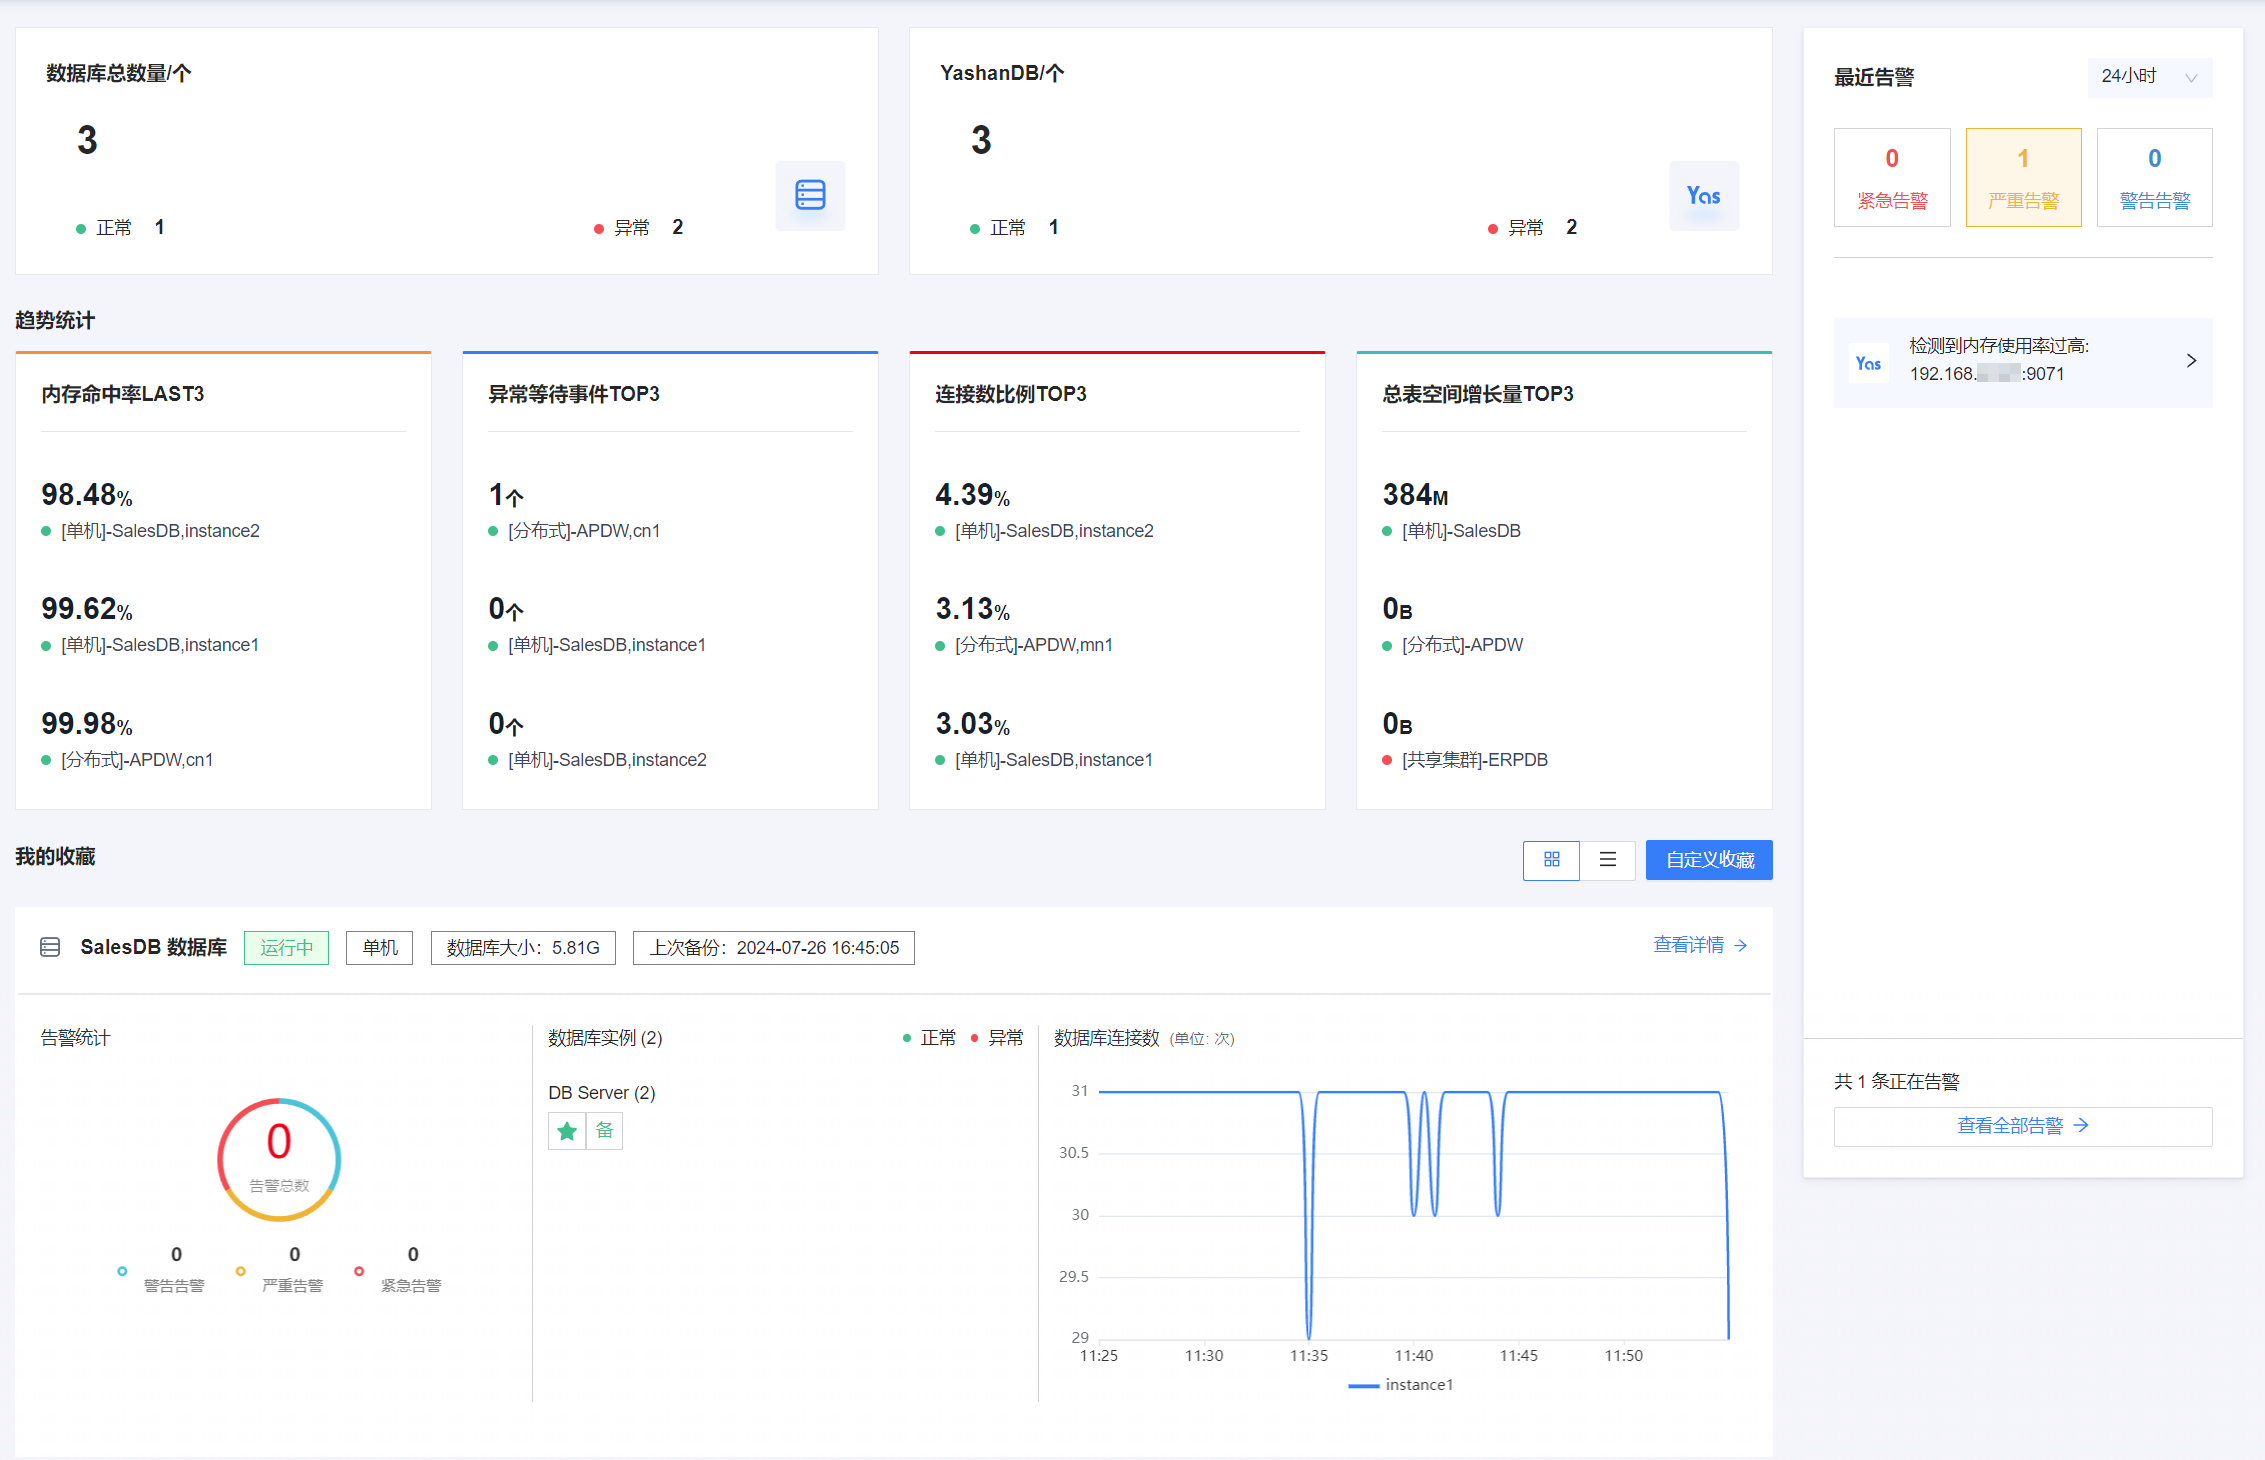Click the 384M tablespace growth value
This screenshot has width=2265, height=1460.
point(1415,495)
